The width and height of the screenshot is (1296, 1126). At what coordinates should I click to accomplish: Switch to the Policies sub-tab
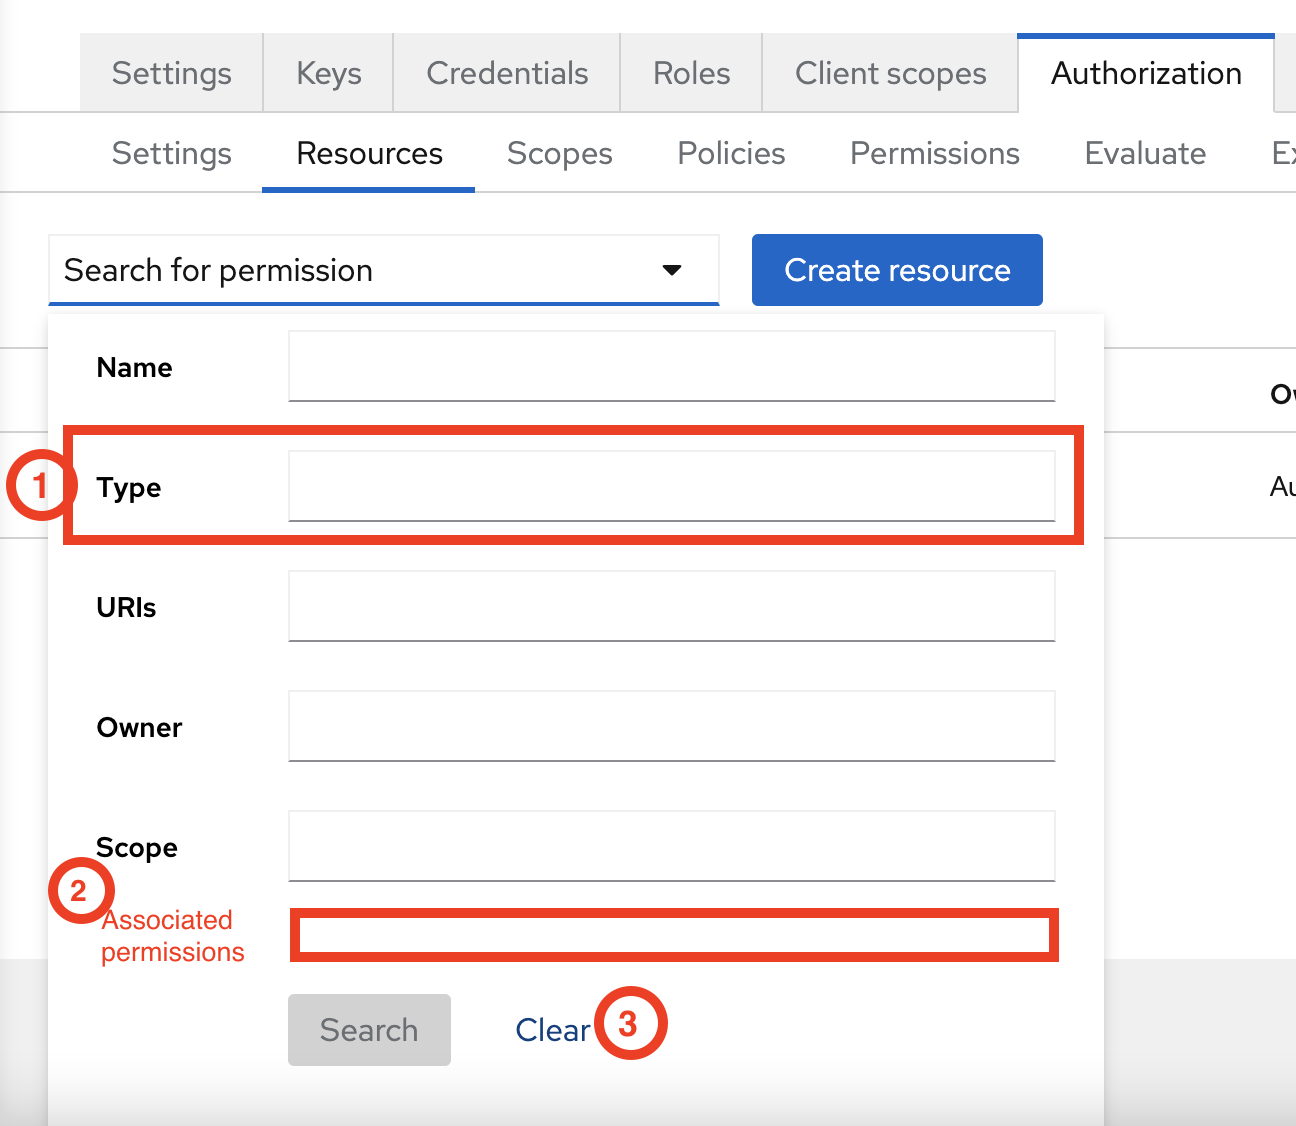tap(730, 153)
